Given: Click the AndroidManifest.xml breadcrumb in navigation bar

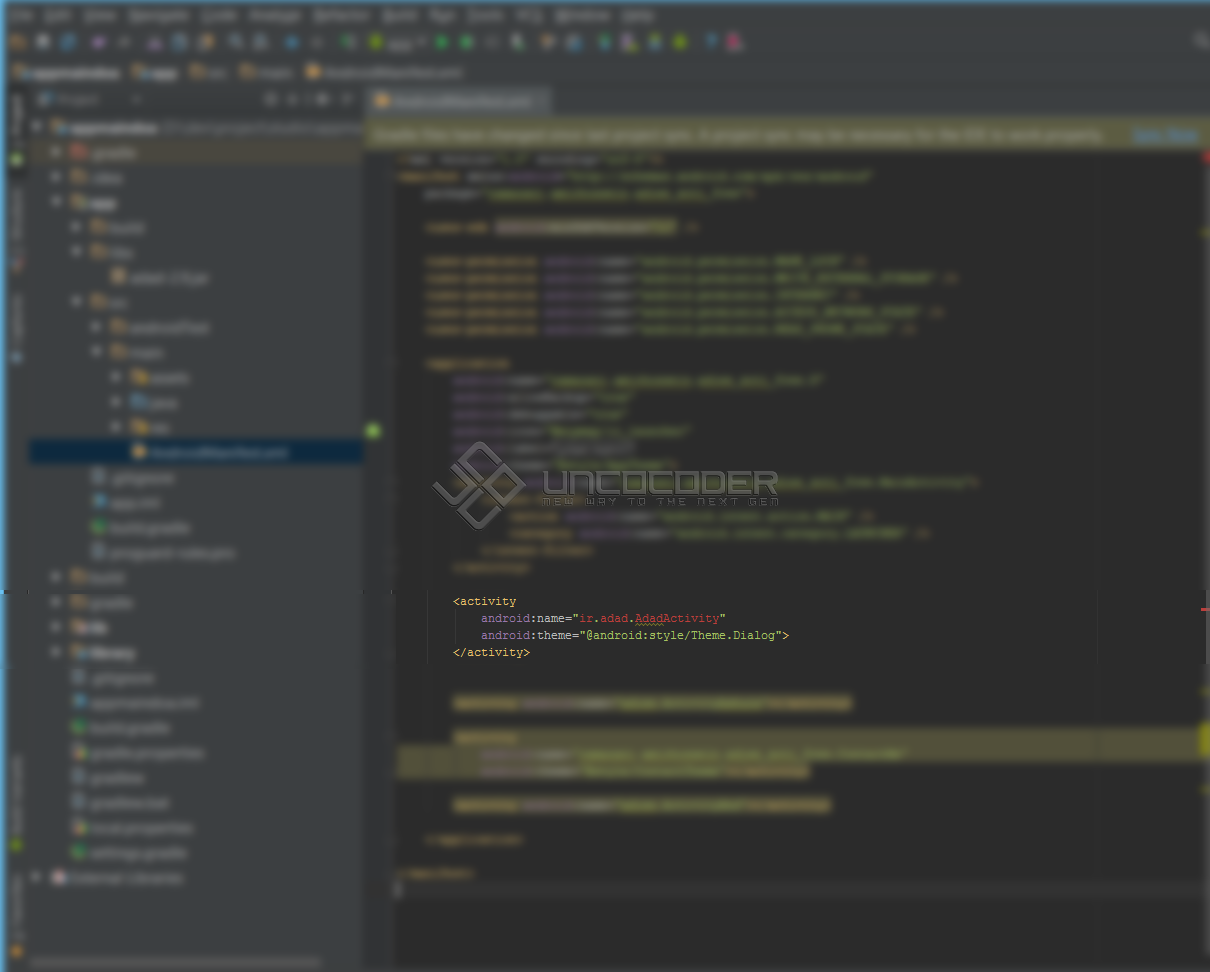Looking at the screenshot, I should click(385, 73).
